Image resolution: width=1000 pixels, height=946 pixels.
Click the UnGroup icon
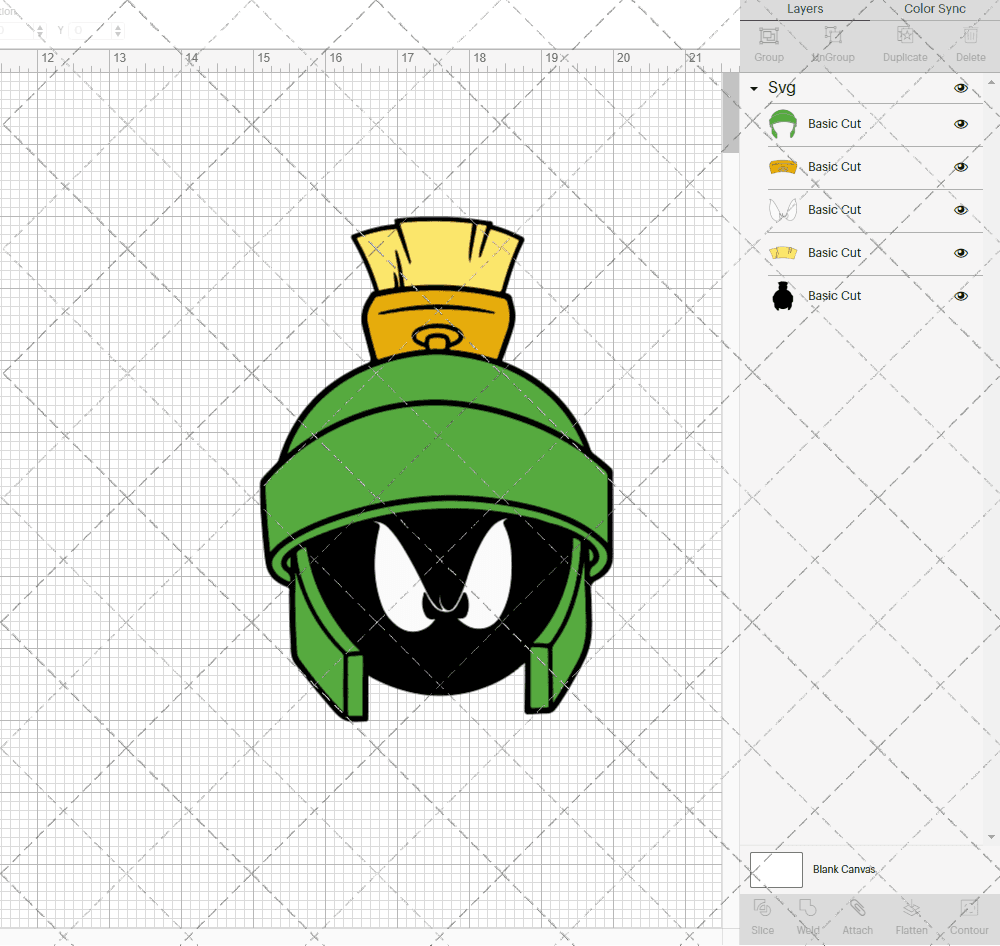[832, 36]
